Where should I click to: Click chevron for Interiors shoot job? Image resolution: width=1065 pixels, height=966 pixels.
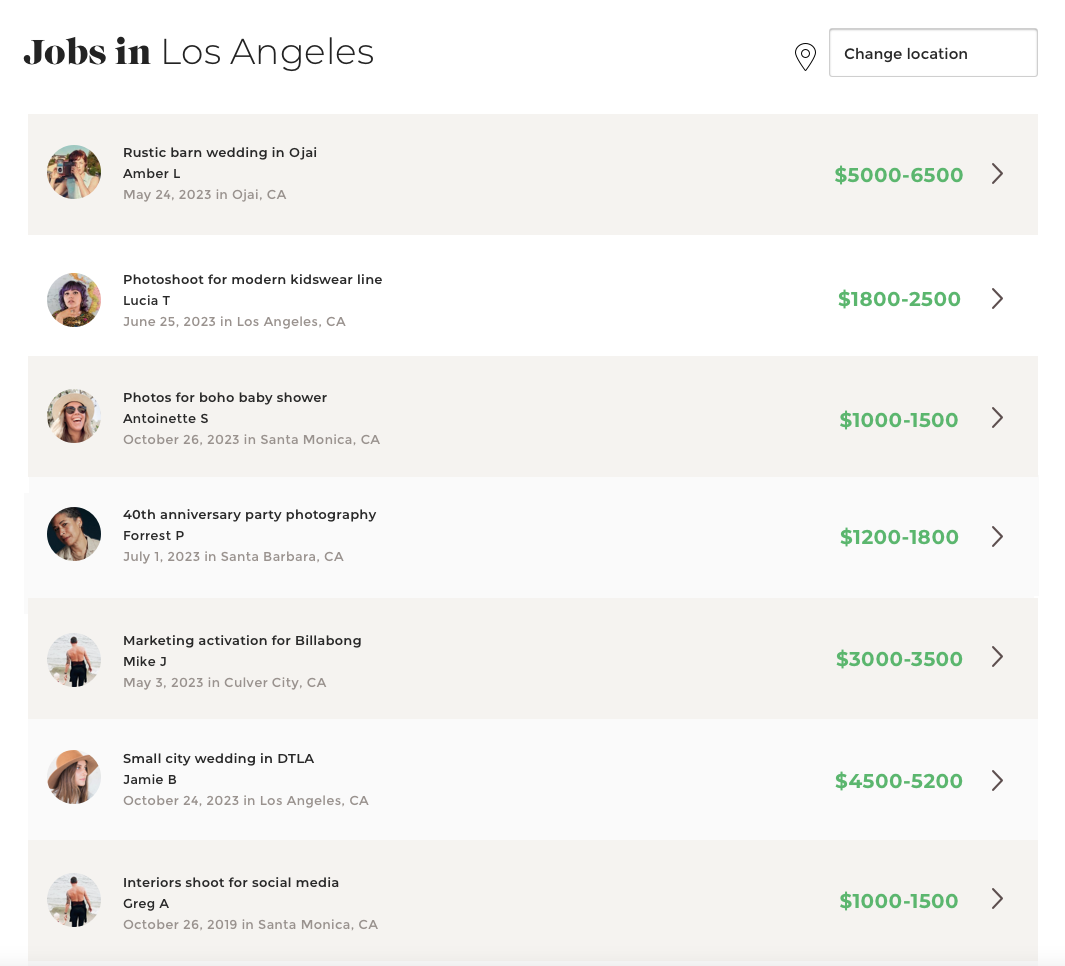[x=997, y=899]
